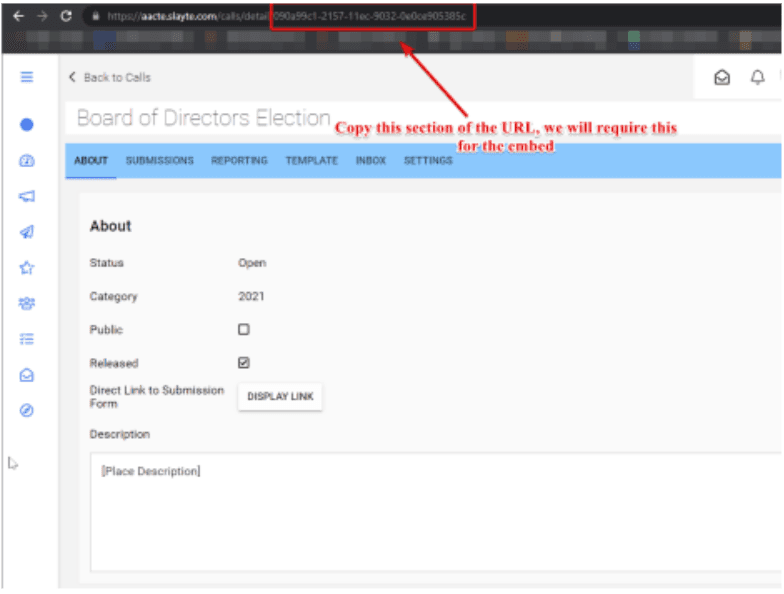Click the Direct Link to Submission Form label
Viewport: 784px width, 594px height.
156,396
